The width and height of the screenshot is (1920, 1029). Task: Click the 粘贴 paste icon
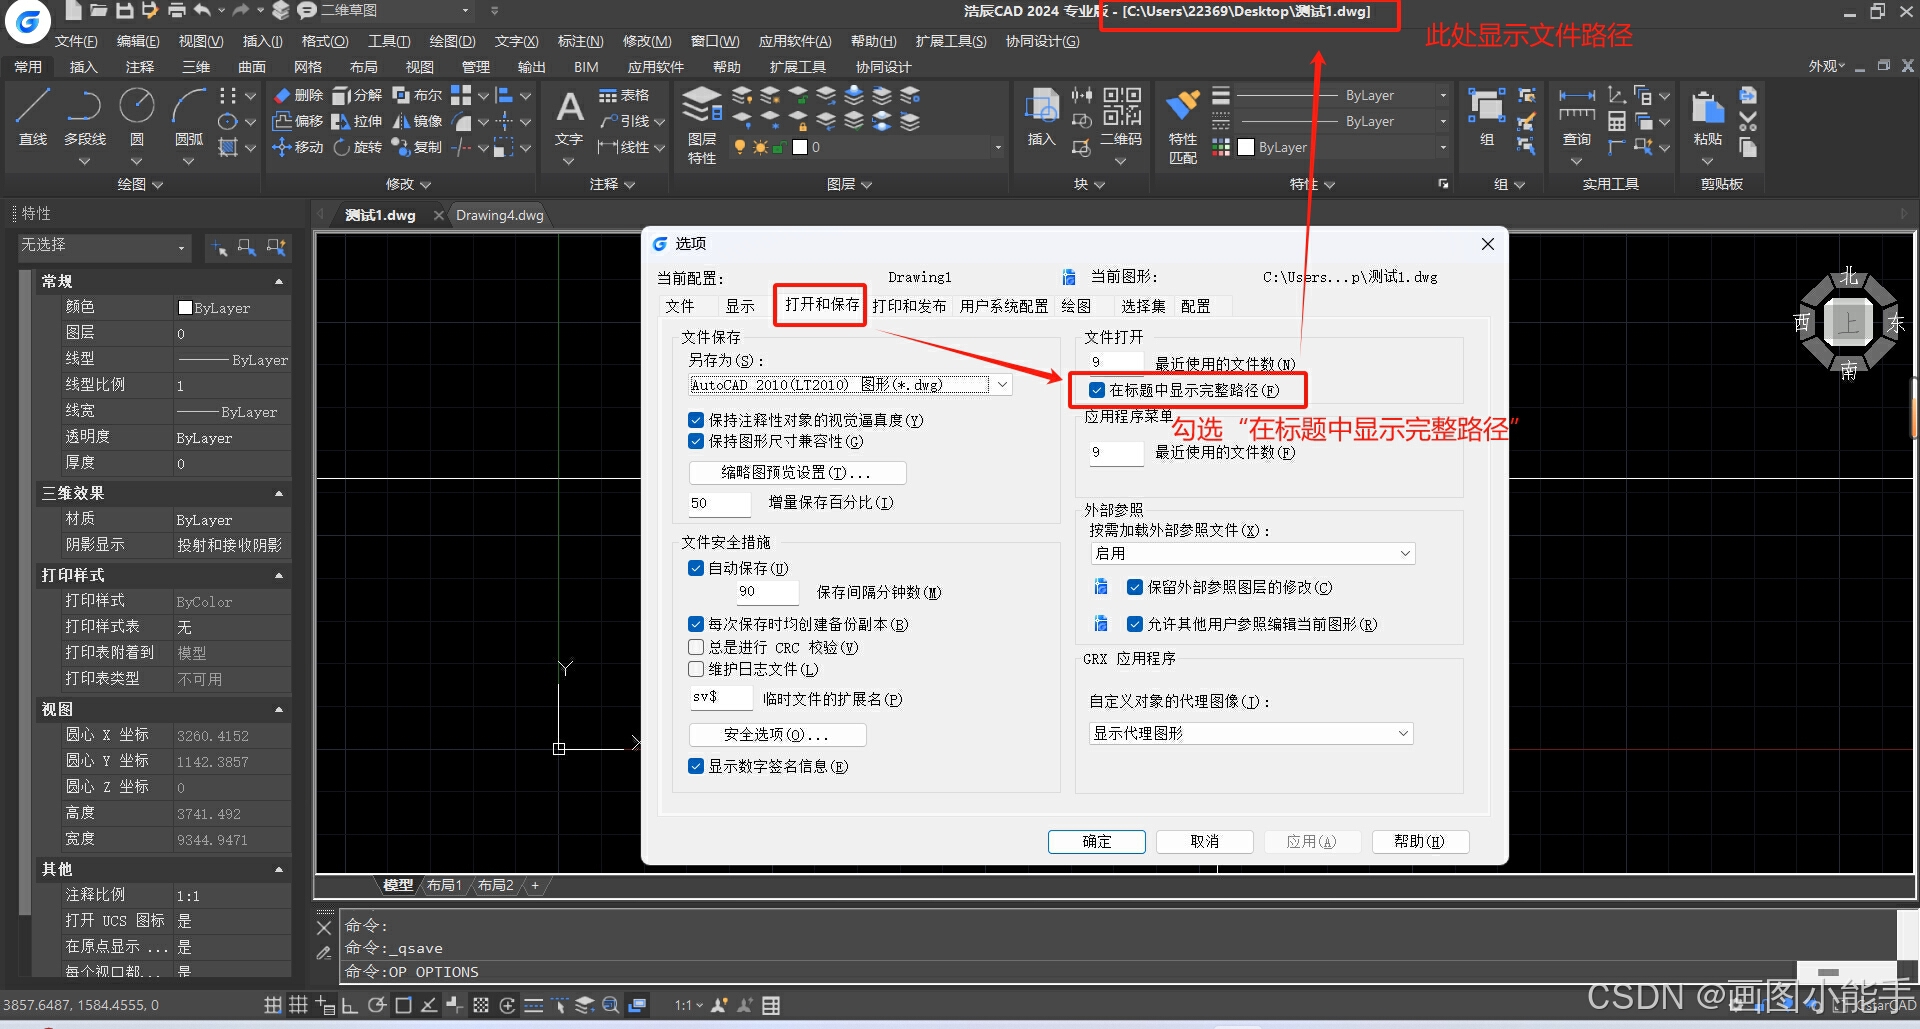(x=1708, y=116)
